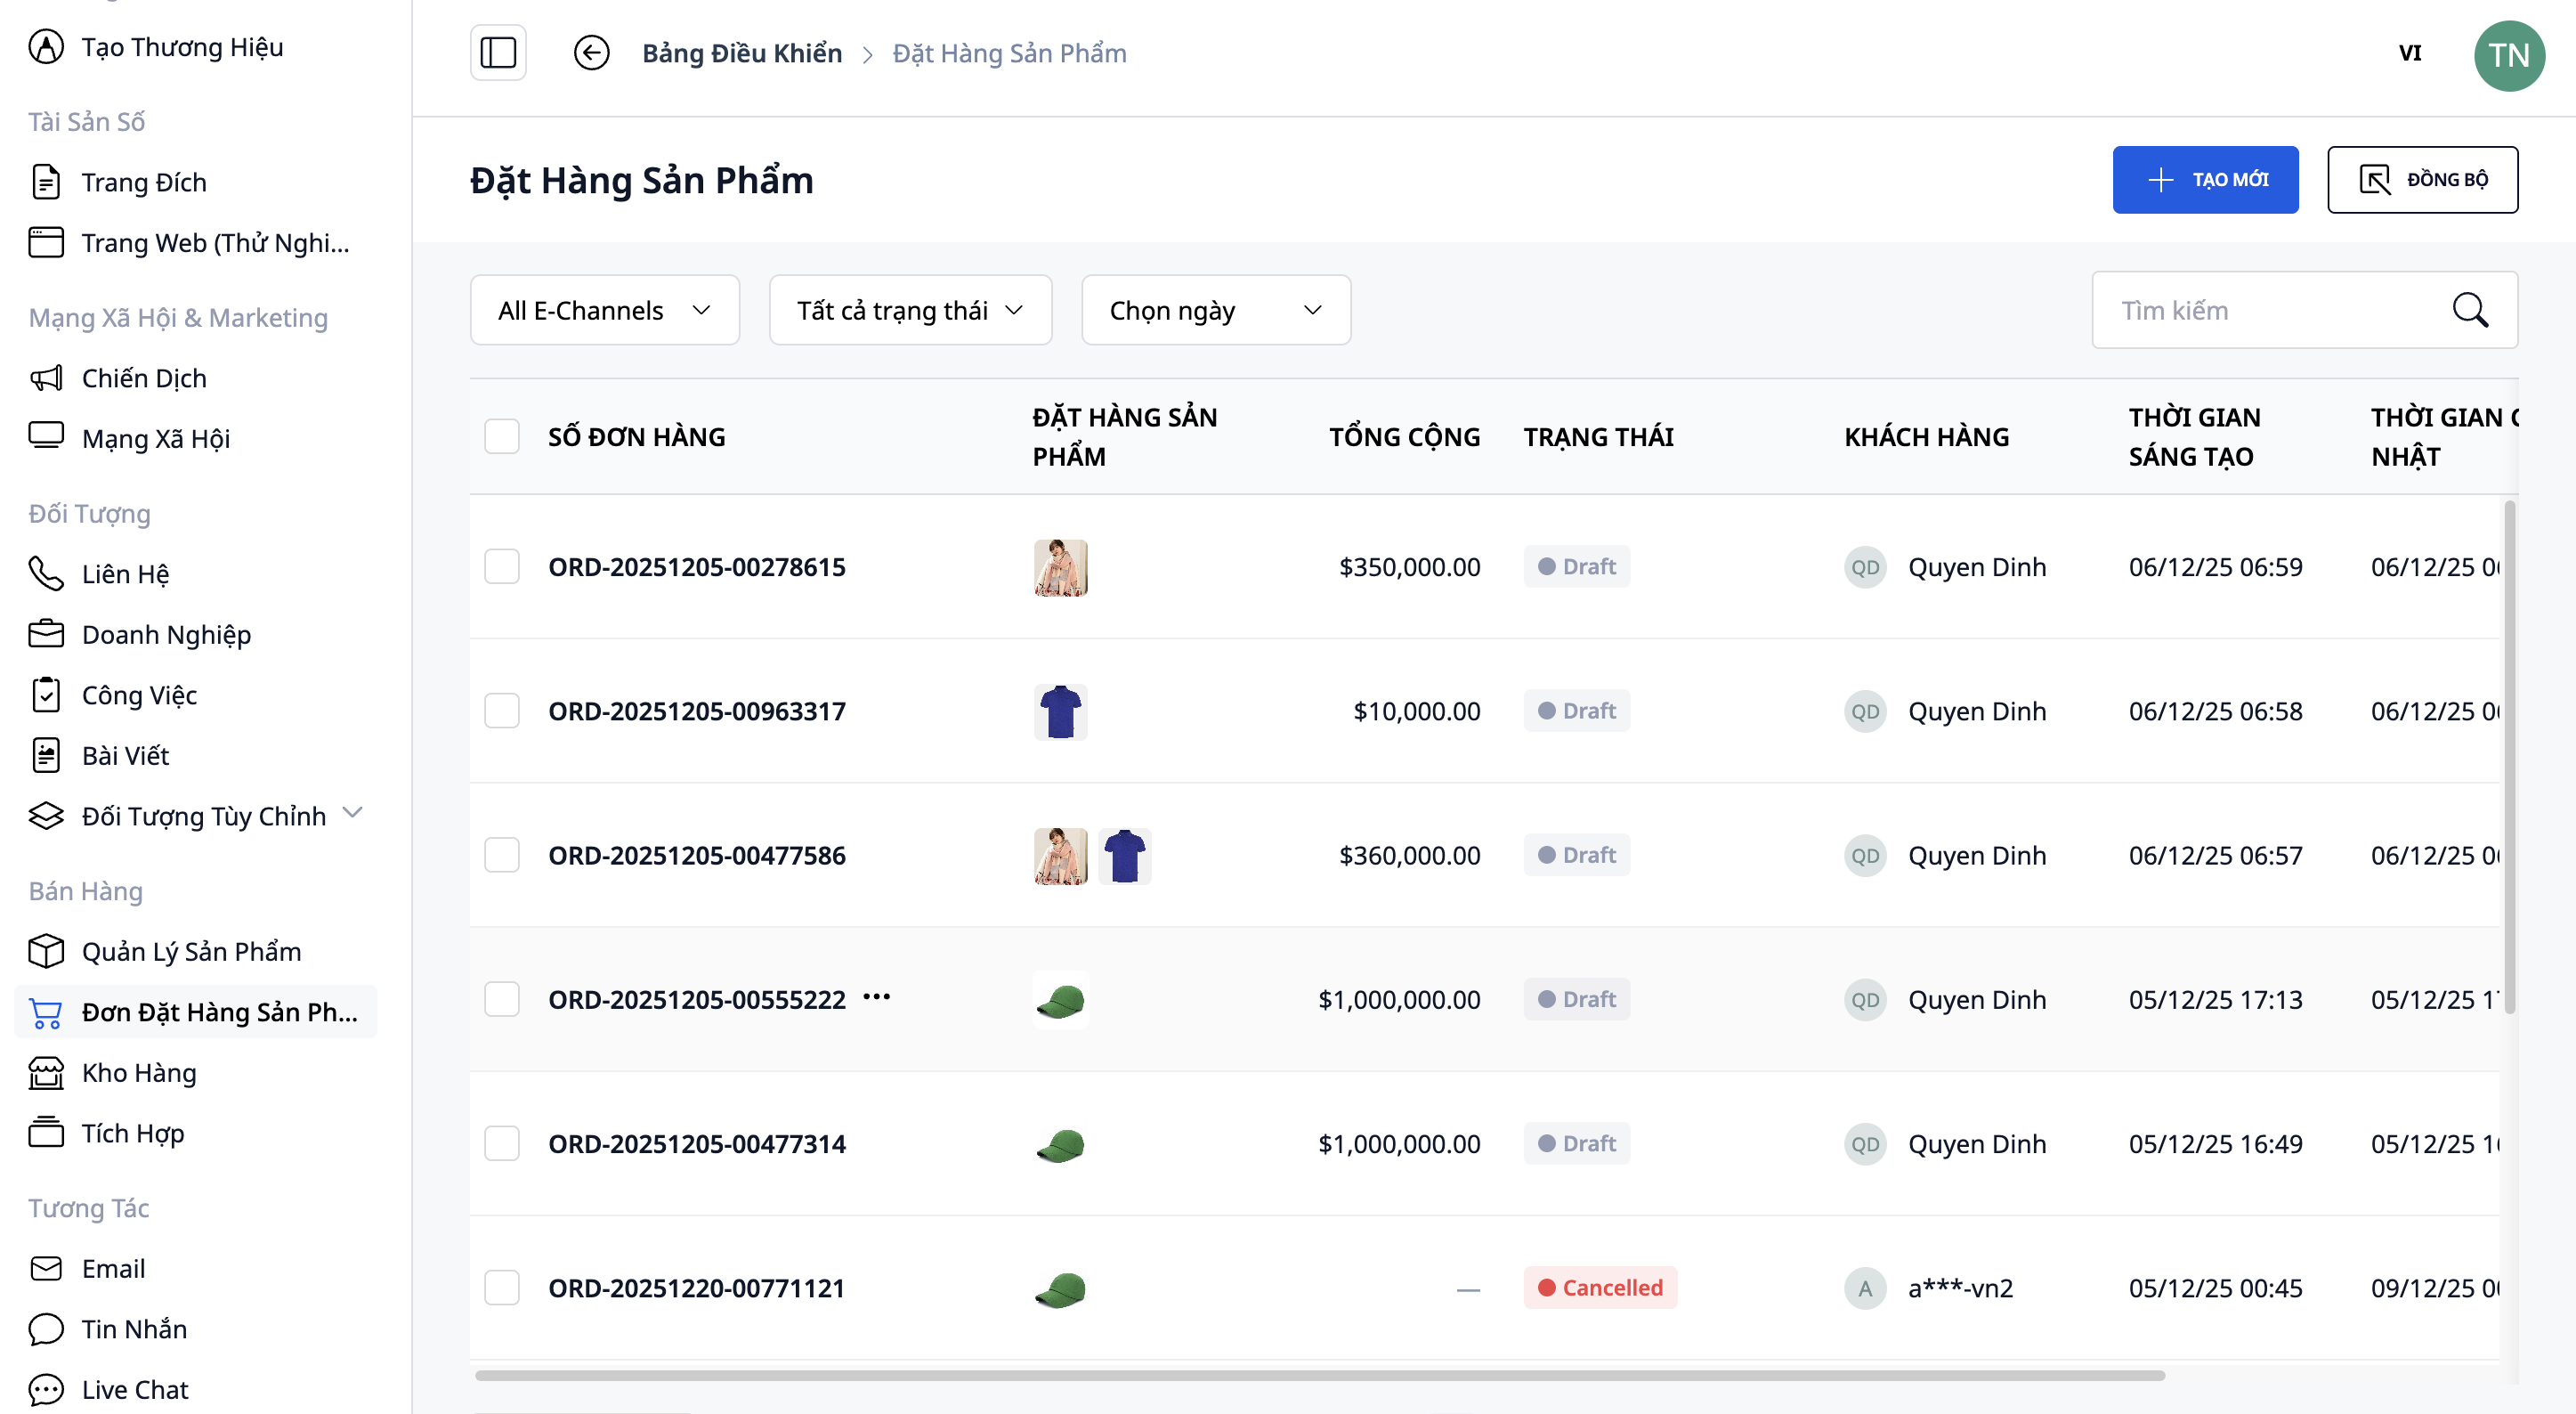
Task: Click the Đồng Bộ button
Action: (2421, 180)
